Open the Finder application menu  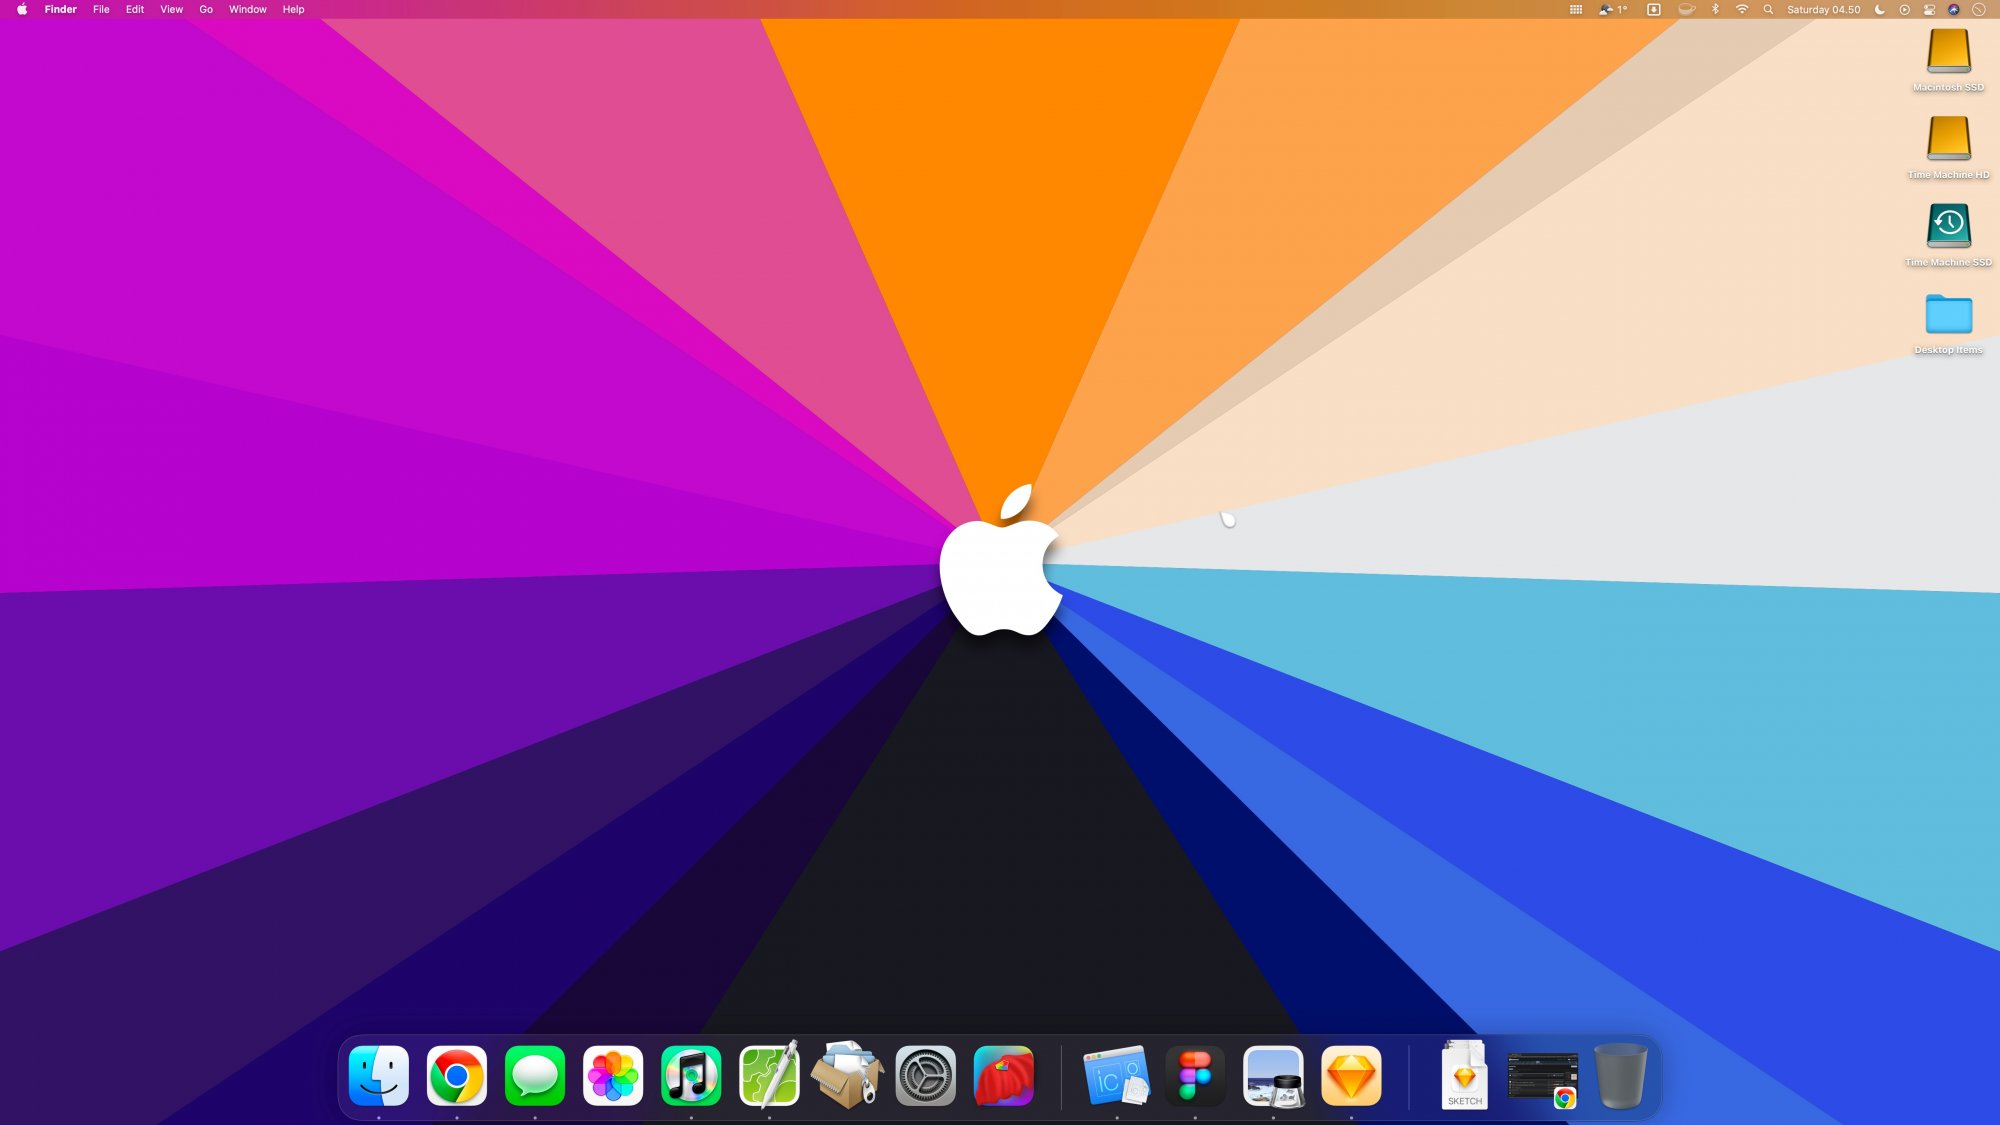pyautogui.click(x=60, y=9)
